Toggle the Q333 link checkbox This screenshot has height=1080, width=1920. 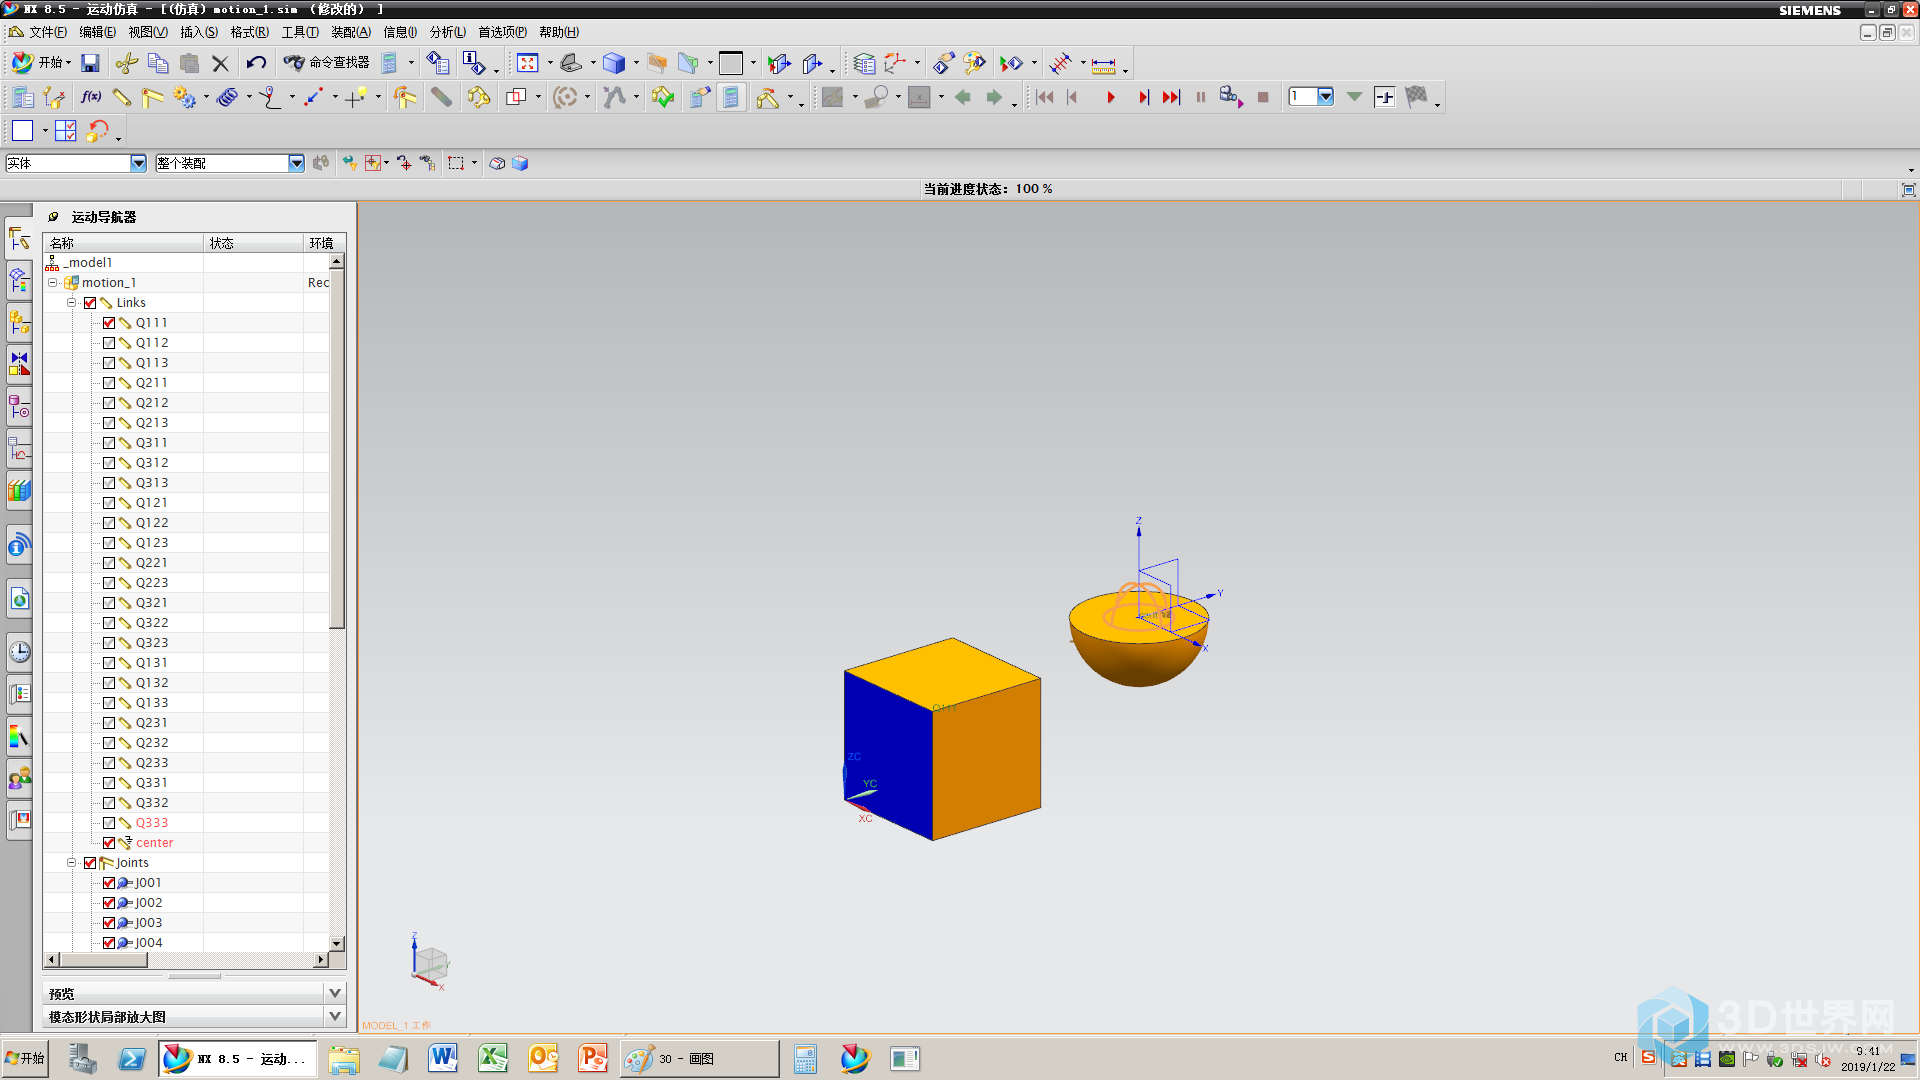click(x=109, y=823)
